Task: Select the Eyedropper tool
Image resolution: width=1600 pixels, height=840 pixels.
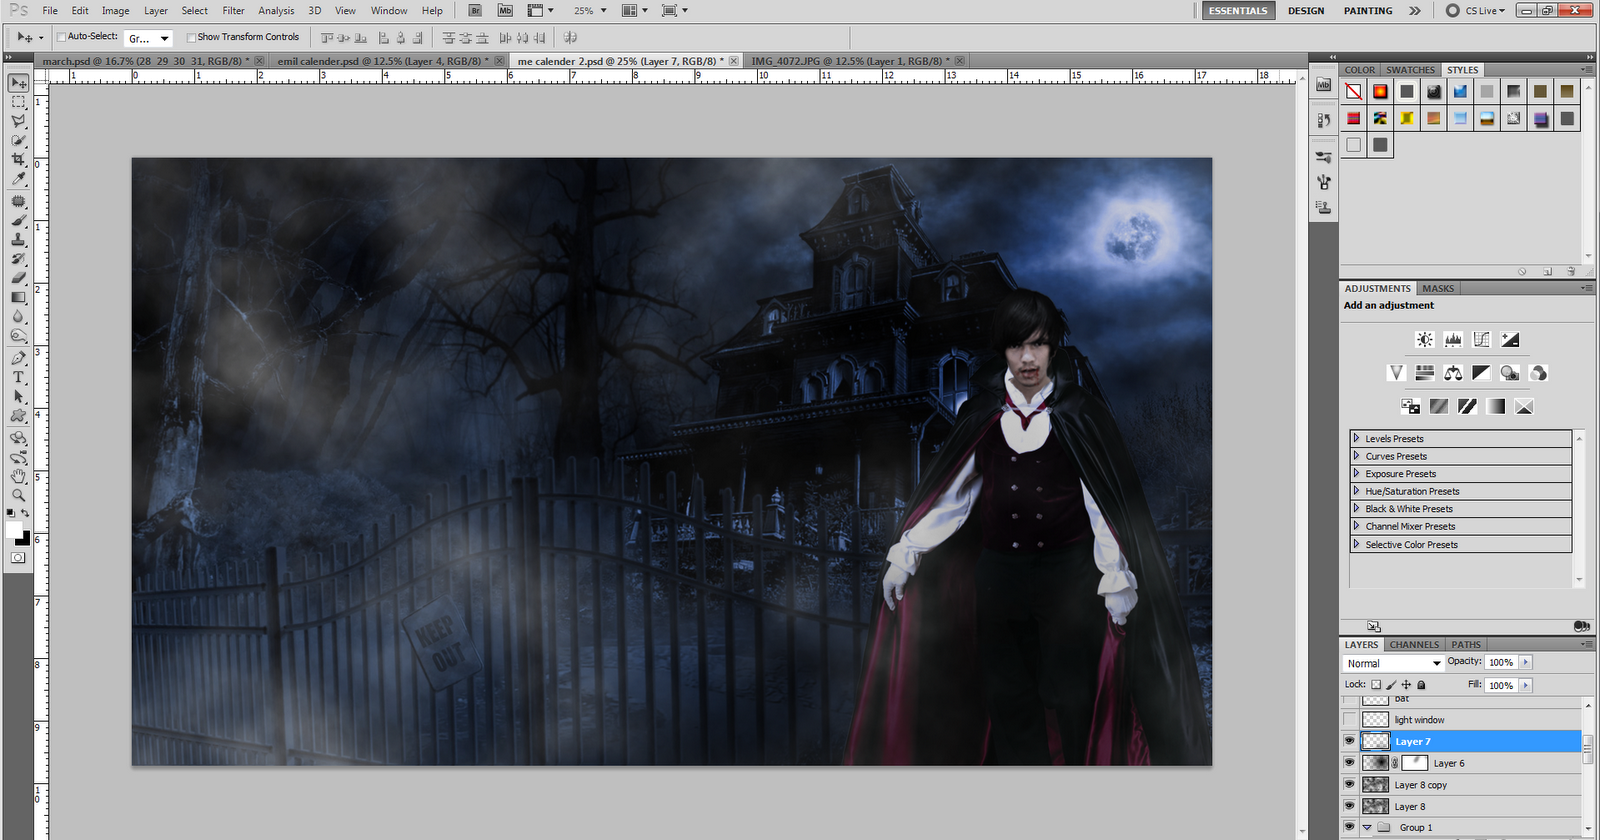Action: [18, 179]
